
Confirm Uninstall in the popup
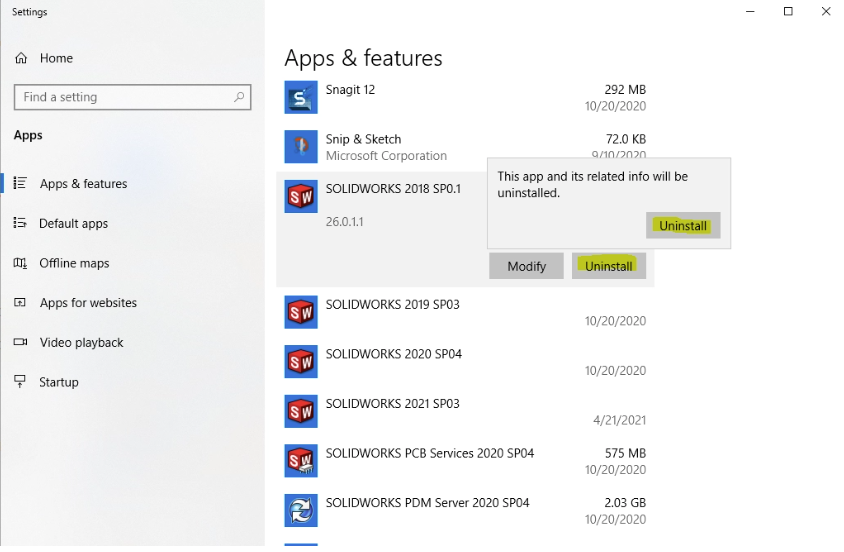coord(683,226)
